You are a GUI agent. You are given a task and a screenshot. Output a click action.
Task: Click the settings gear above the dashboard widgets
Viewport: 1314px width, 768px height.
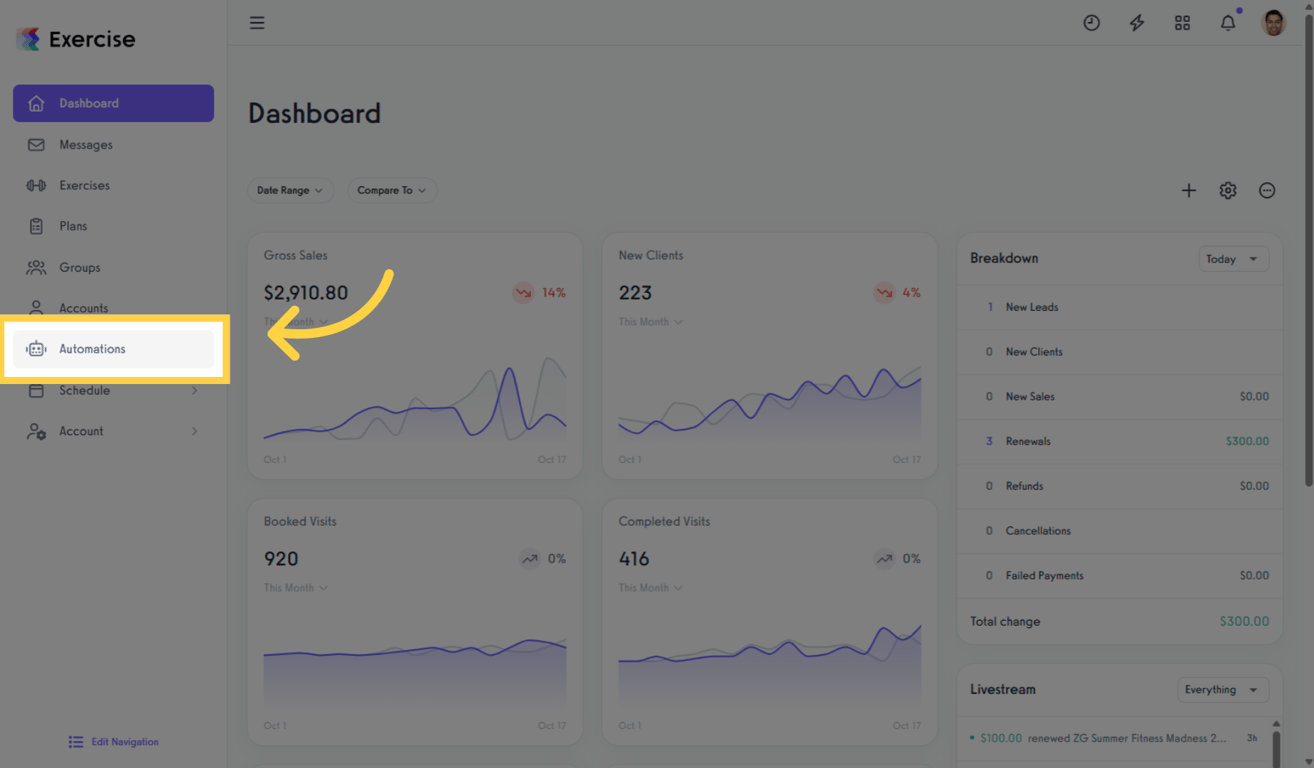1228,190
